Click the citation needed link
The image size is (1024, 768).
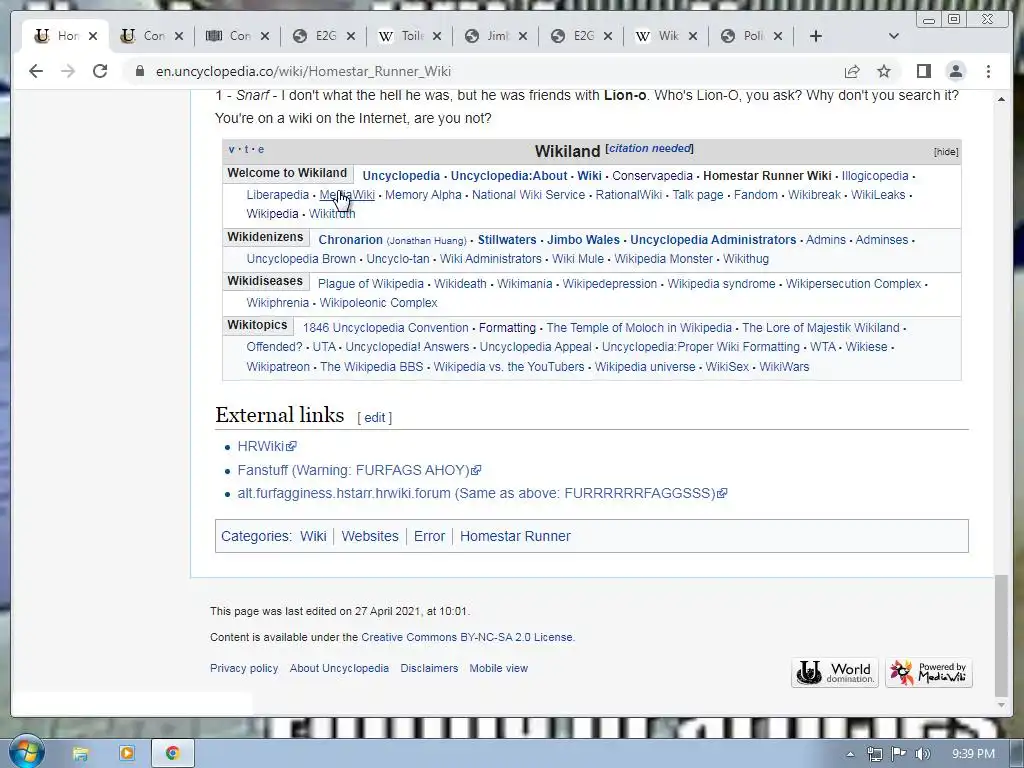tap(650, 148)
